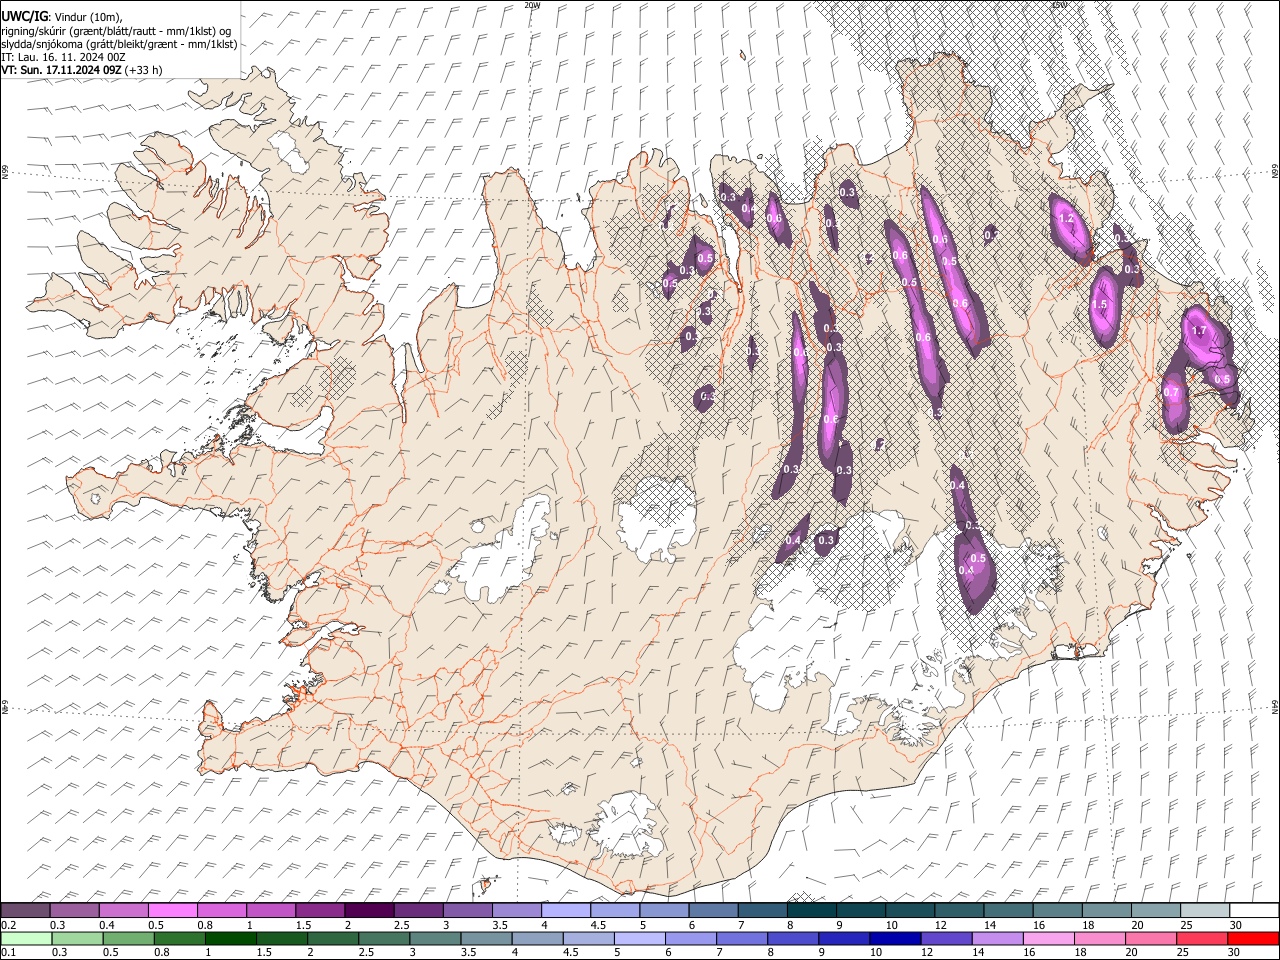Image resolution: width=1280 pixels, height=960 pixels.
Task: Select the darkest green 1 swatch, lower legend
Action: click(230, 938)
